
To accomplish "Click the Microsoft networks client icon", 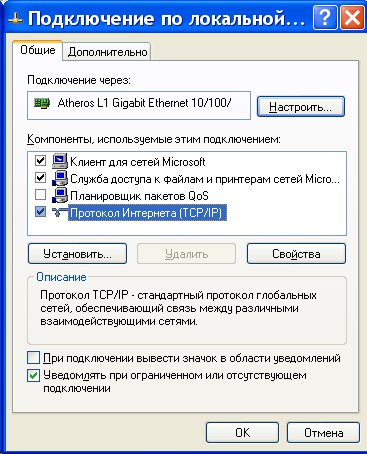I will (x=60, y=161).
